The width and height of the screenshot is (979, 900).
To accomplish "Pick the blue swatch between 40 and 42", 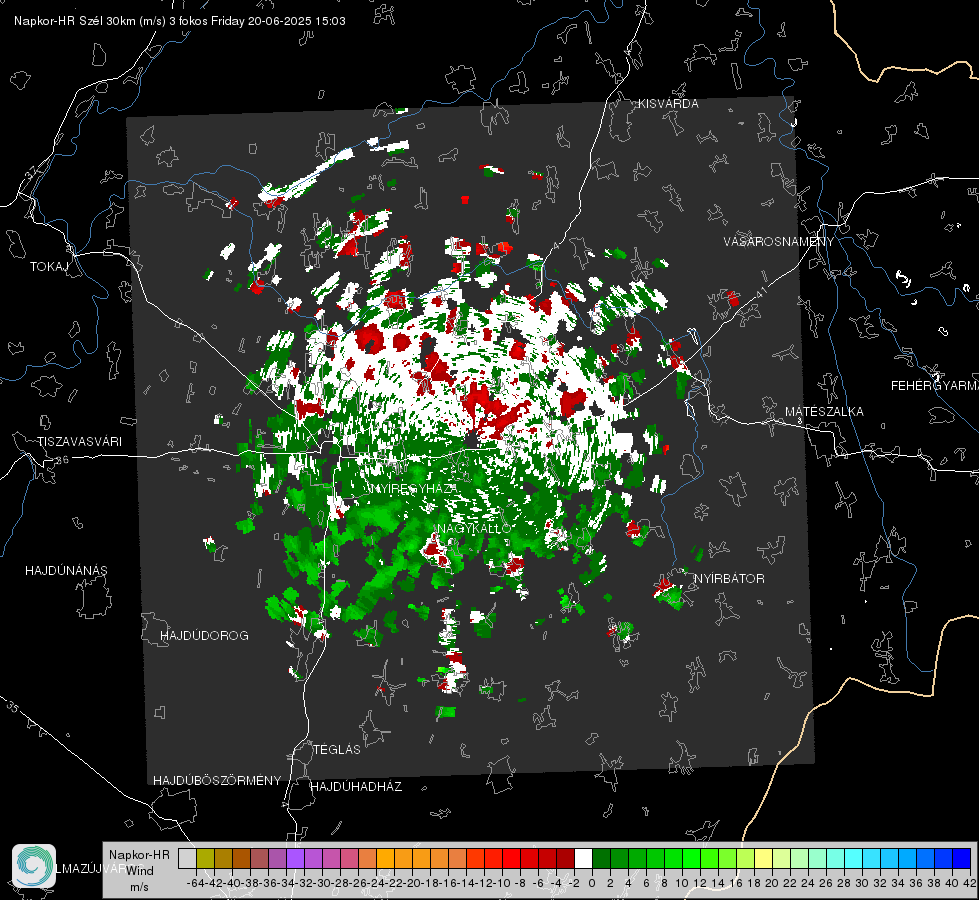I will tap(962, 859).
